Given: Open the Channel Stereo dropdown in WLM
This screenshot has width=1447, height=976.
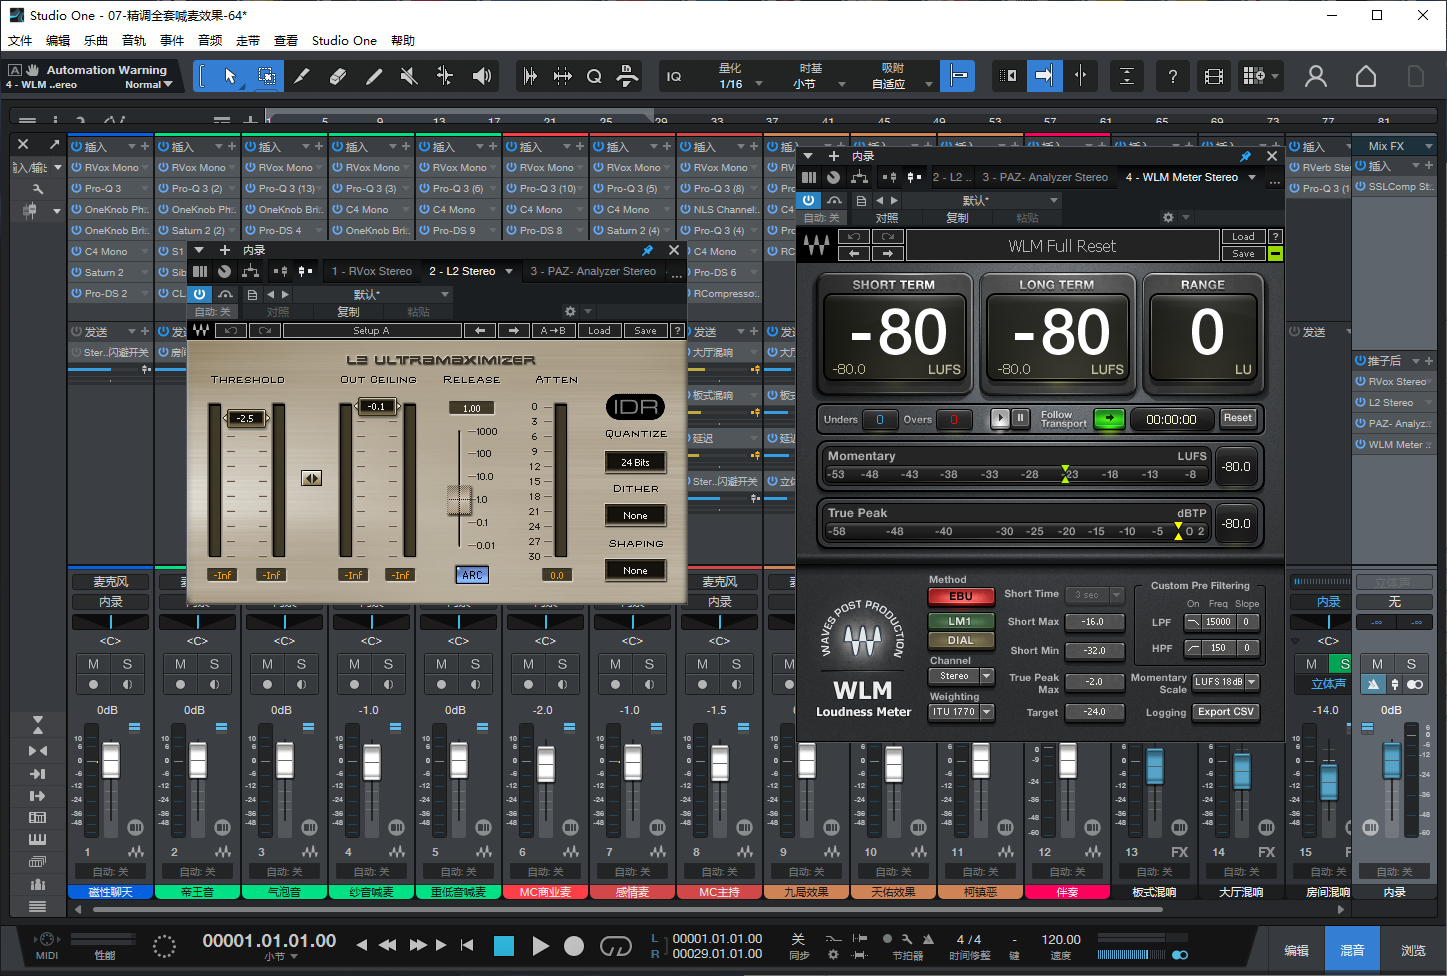Looking at the screenshot, I should pos(961,676).
